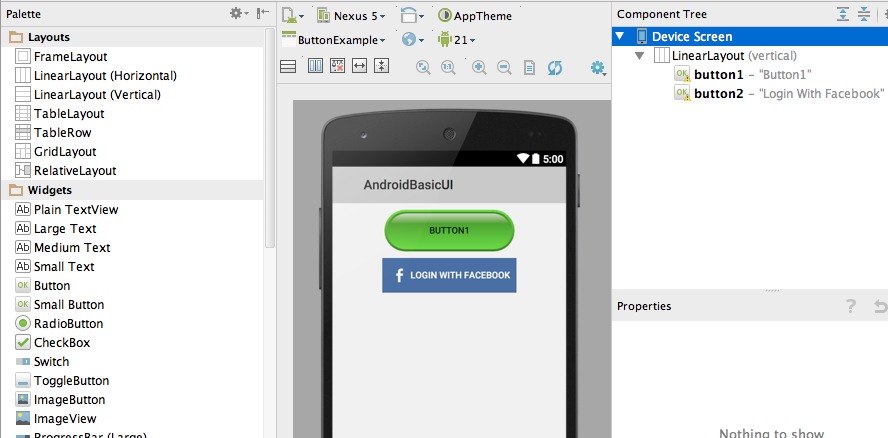Choose the Switch widget in Palette
888x438 pixels.
(x=51, y=362)
